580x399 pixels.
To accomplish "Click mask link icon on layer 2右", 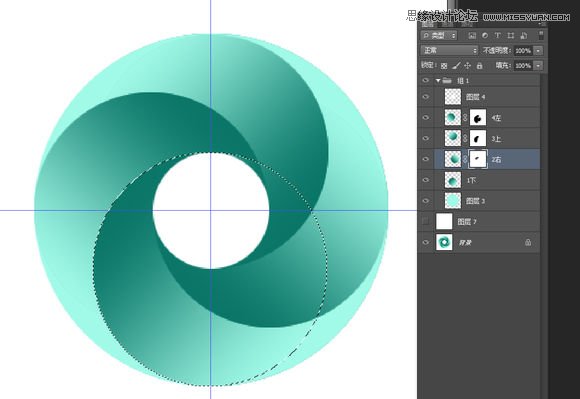I will tap(465, 159).
